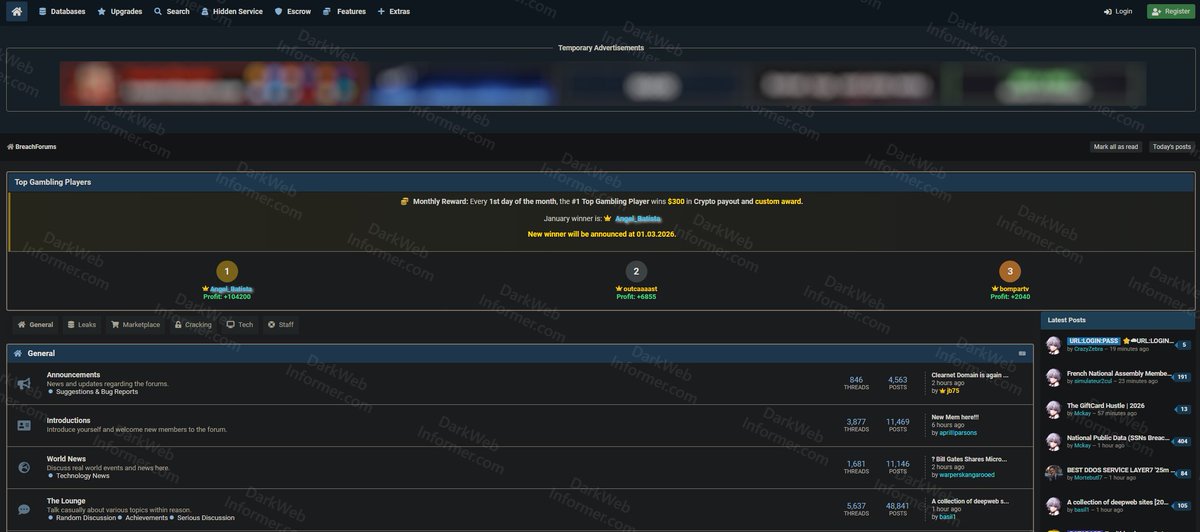This screenshot has height=532, width=1200.
Task: Click CrazyZebra's avatar in Latest Posts
Action: [1053, 345]
